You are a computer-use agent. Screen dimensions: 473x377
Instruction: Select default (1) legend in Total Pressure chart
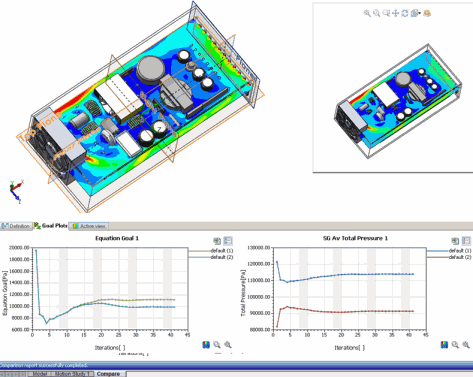460,251
